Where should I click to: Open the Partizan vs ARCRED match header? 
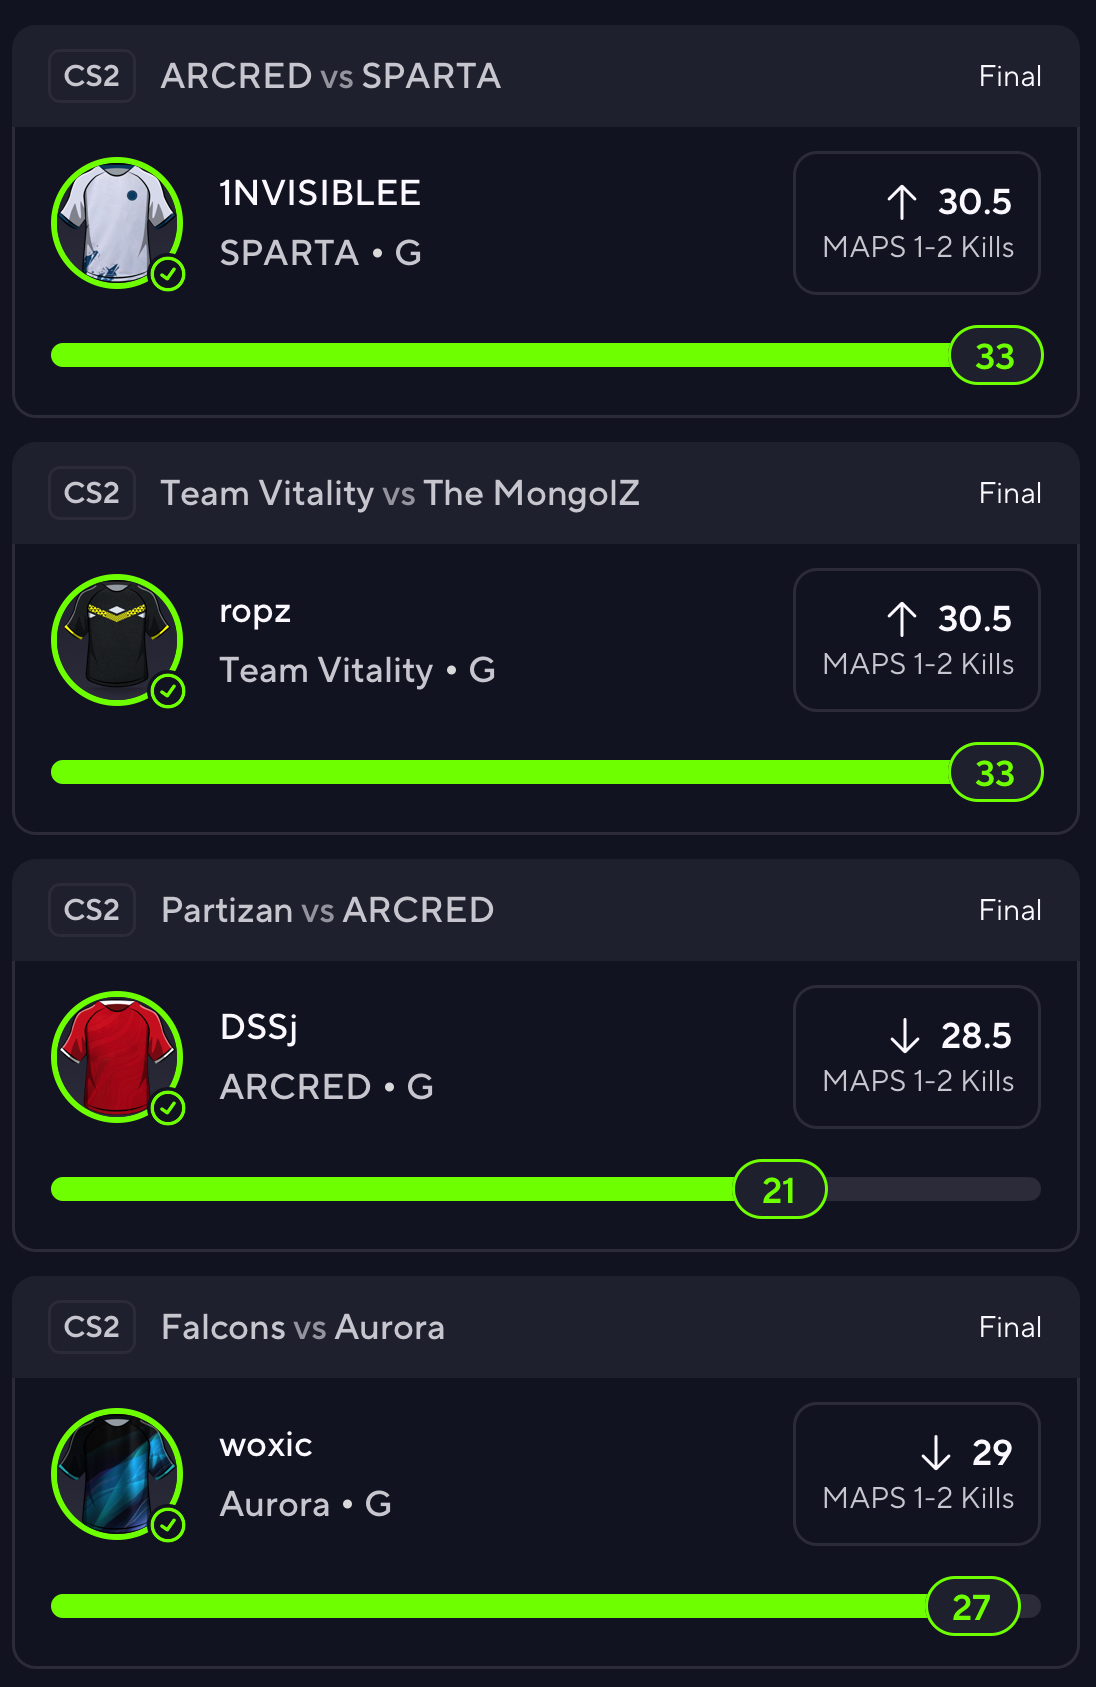(327, 910)
